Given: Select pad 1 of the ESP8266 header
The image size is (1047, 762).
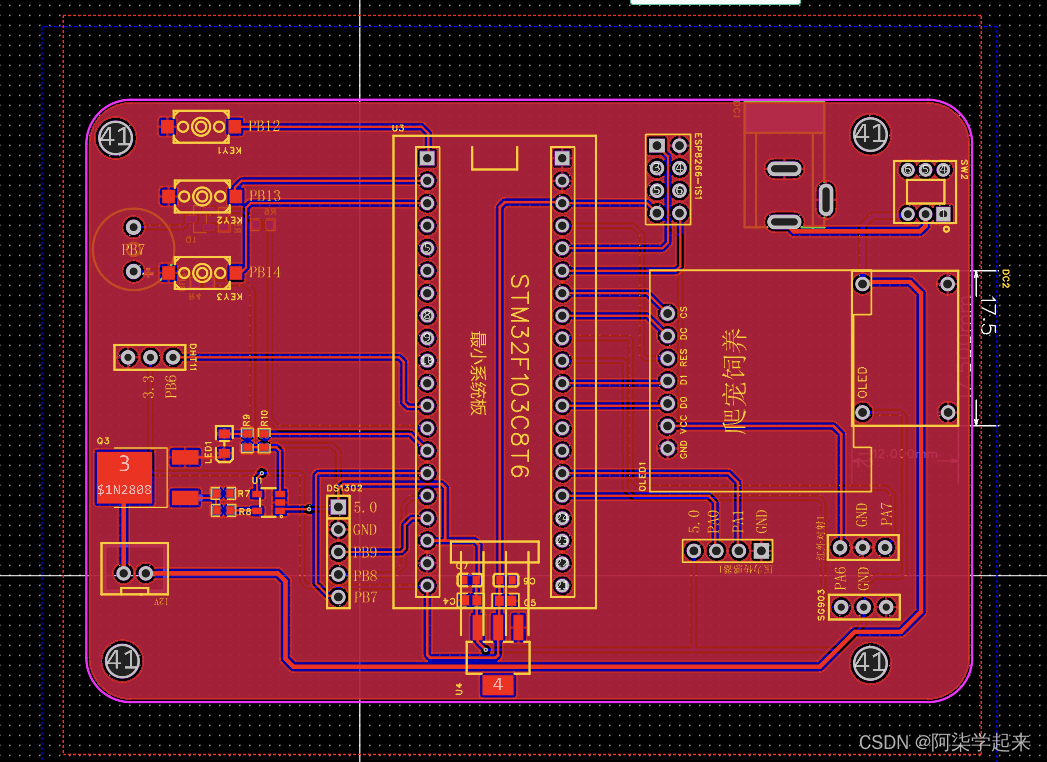Looking at the screenshot, I should [656, 145].
